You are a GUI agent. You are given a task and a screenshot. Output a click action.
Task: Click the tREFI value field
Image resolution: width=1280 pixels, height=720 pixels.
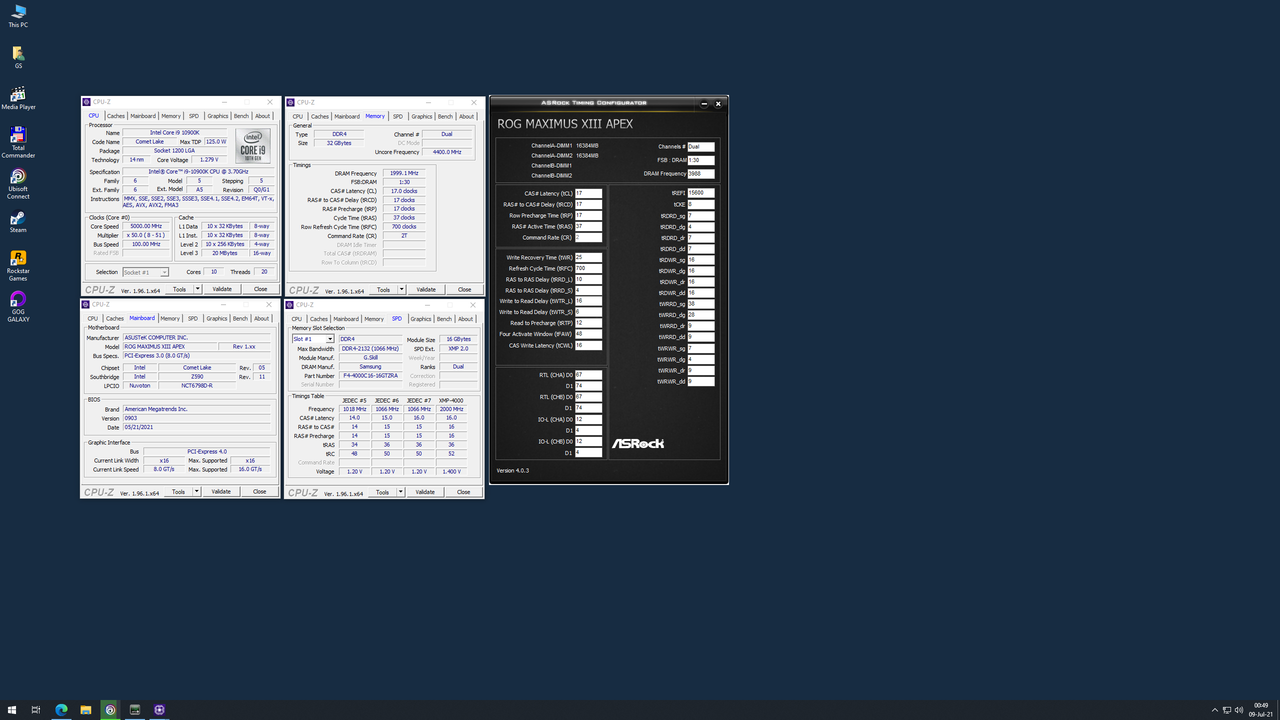(700, 193)
